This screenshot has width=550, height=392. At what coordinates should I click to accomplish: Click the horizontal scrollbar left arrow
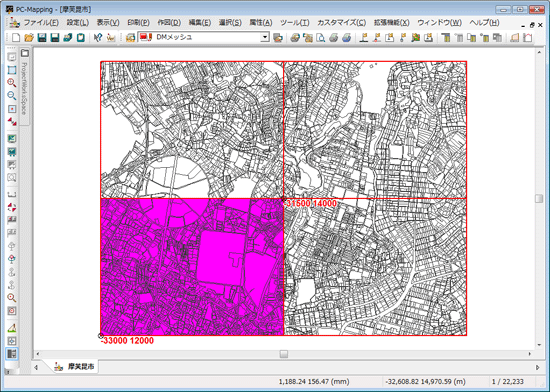pos(38,354)
